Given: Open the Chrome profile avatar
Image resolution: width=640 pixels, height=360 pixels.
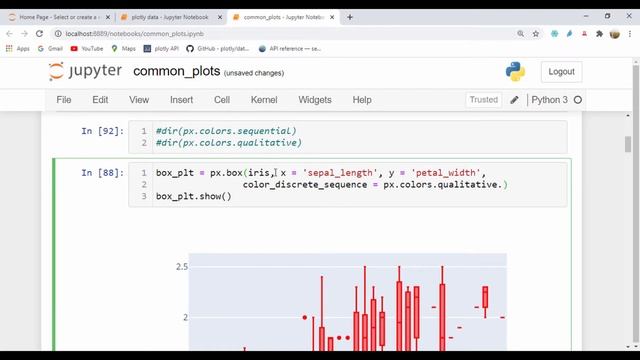Looking at the screenshot, I should point(615,34).
